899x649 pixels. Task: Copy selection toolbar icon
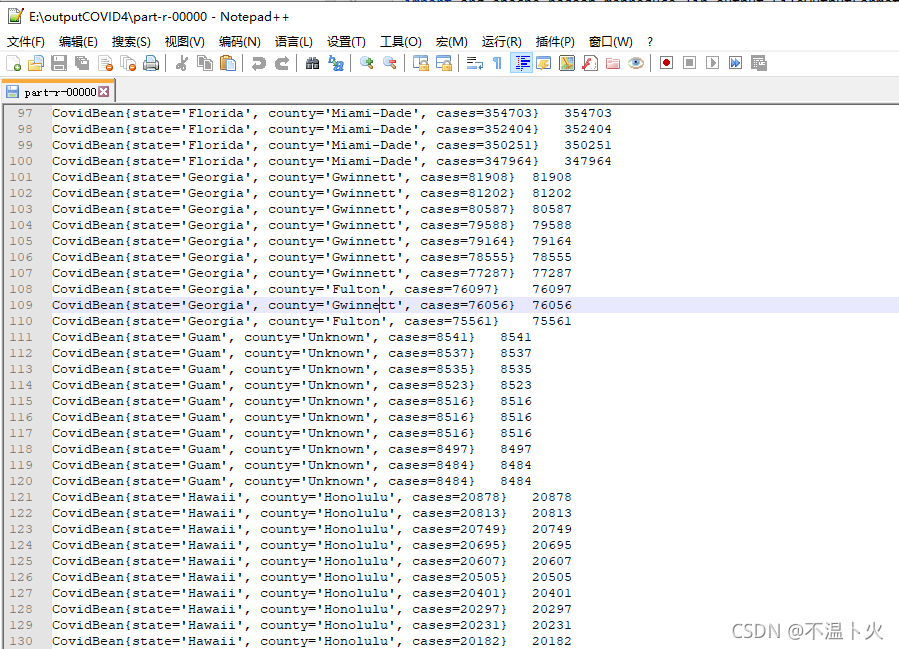coord(205,63)
